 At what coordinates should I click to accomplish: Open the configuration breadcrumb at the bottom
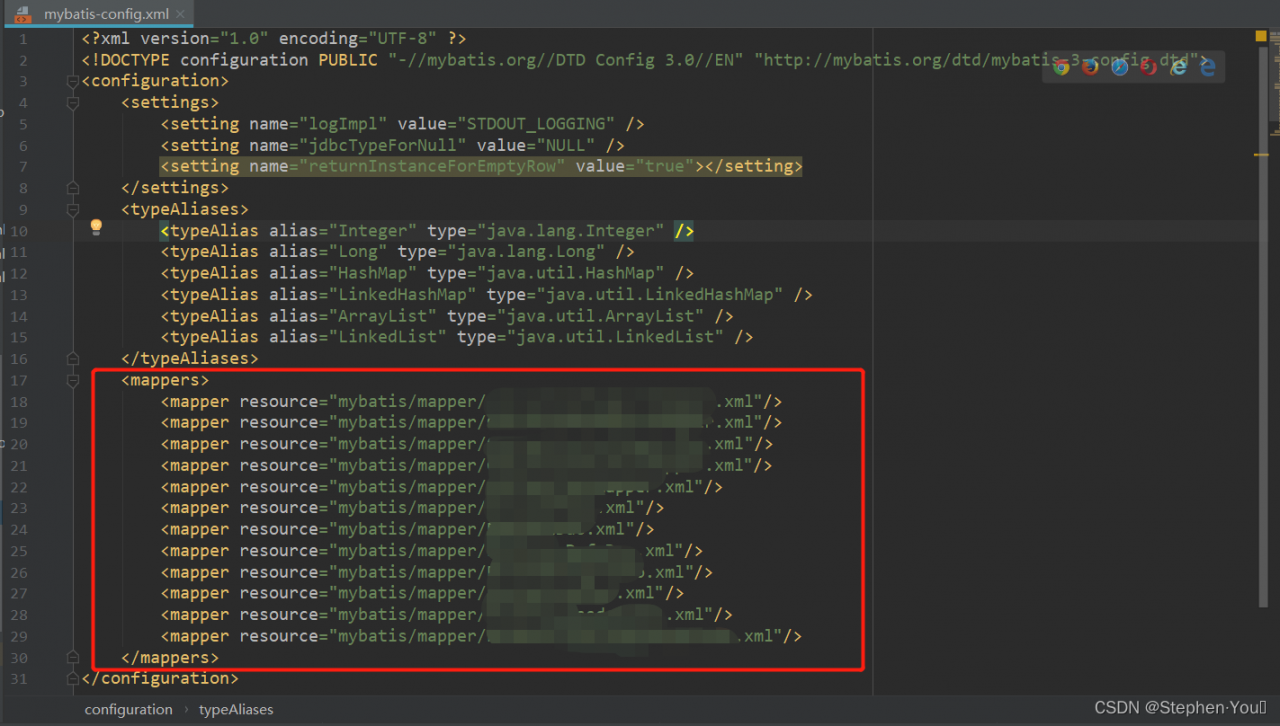(x=128, y=709)
